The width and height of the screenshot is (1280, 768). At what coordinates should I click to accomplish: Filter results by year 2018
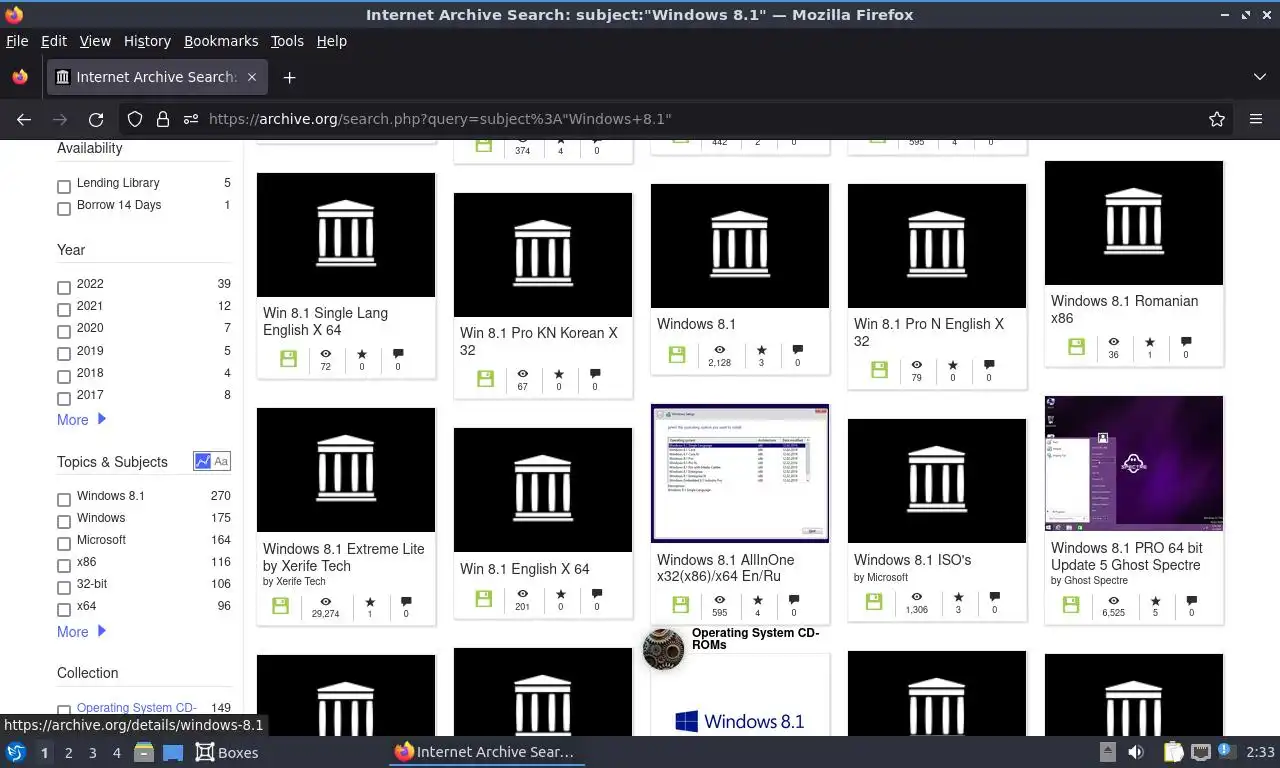(x=64, y=377)
